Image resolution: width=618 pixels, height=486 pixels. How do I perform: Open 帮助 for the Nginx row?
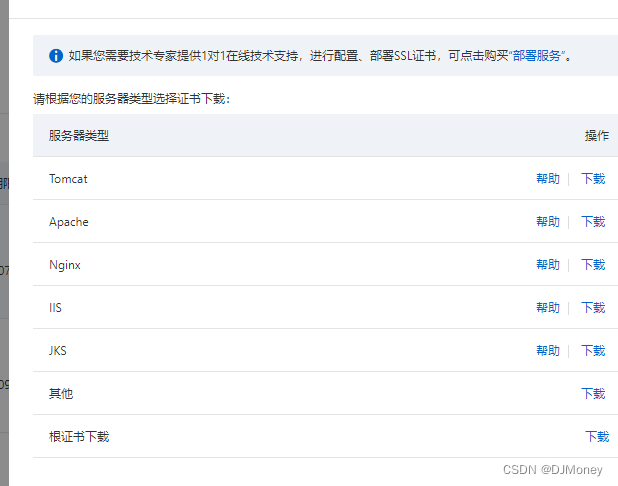548,264
